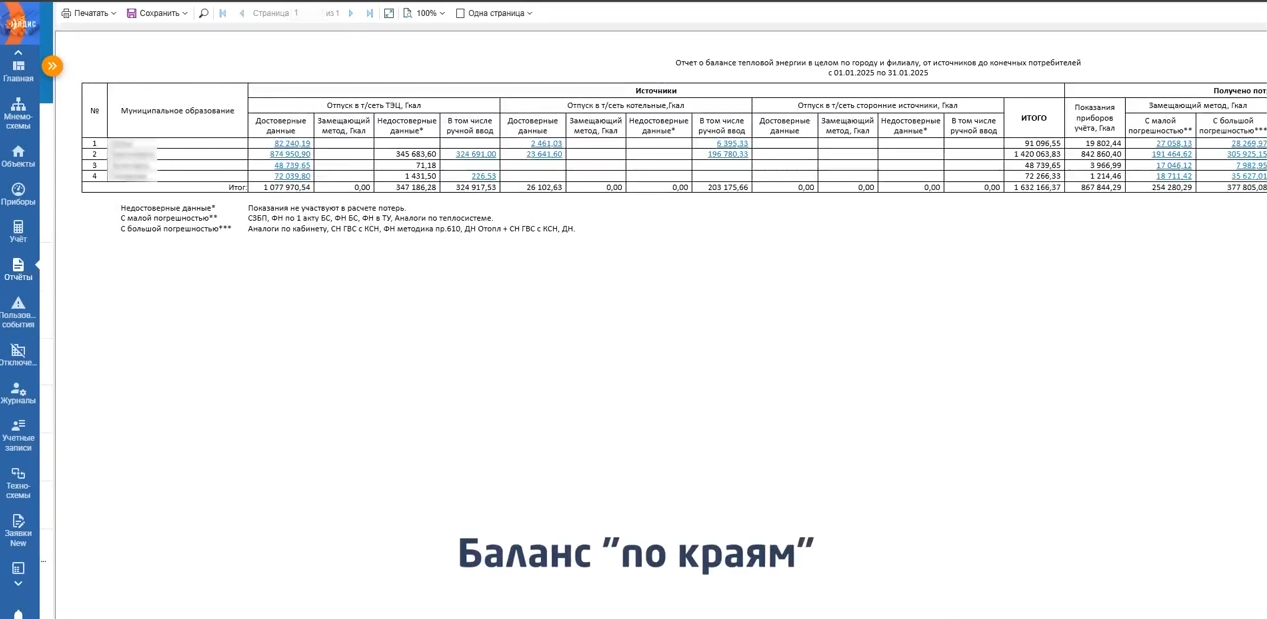Expand the orange sidebar panel arrow
This screenshot has height=619, width=1267.
[52, 66]
